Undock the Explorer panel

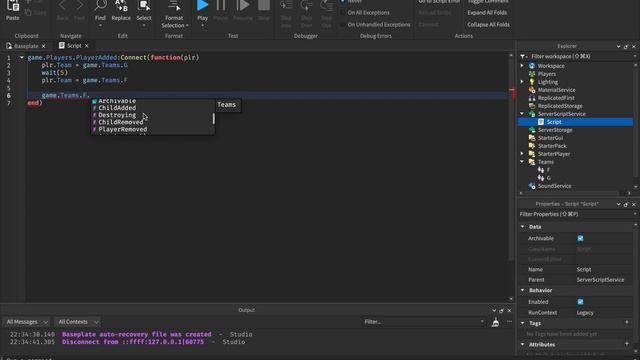pyautogui.click(x=626, y=47)
